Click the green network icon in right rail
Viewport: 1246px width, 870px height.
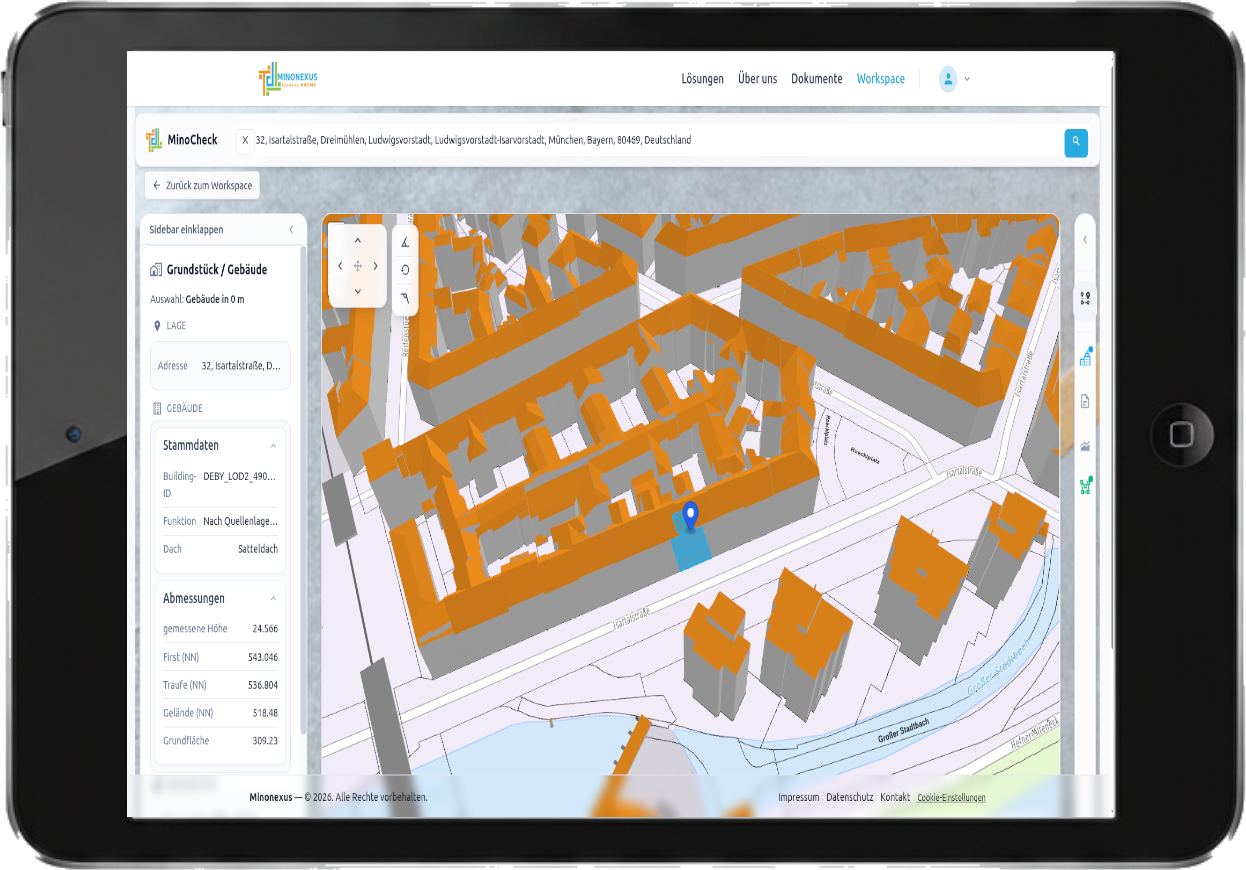click(x=1085, y=486)
